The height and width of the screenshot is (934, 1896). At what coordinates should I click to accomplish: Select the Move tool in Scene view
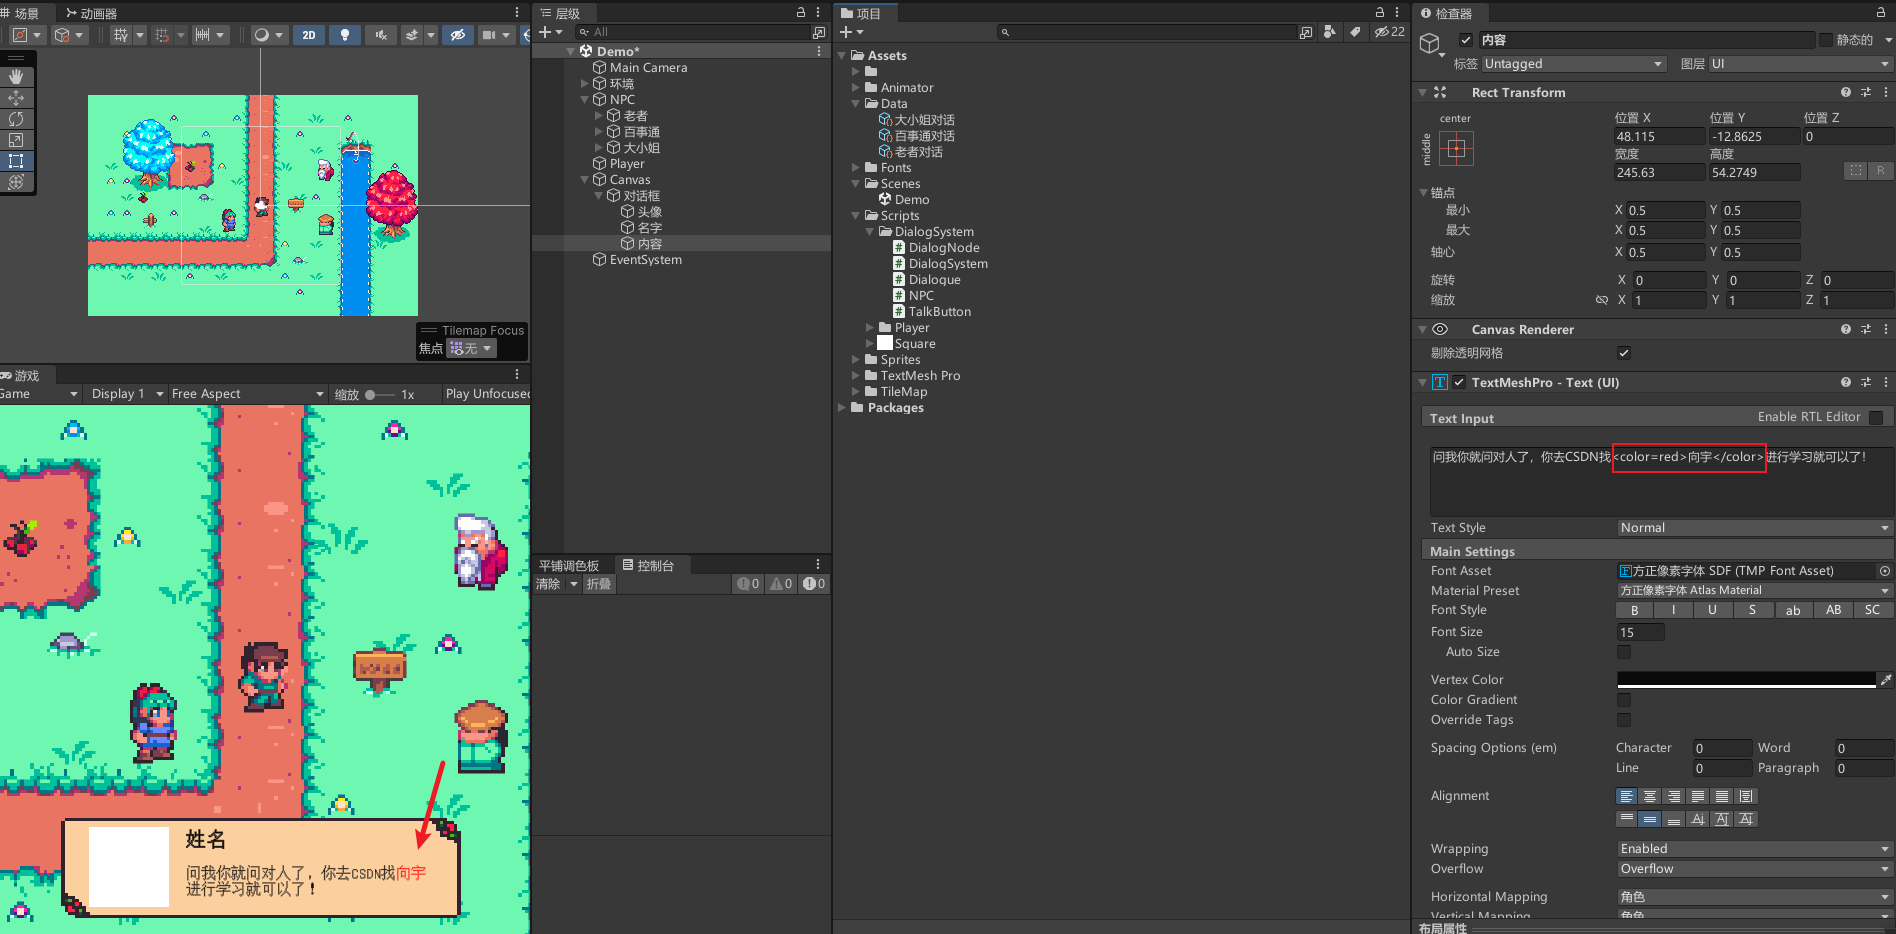point(16,98)
